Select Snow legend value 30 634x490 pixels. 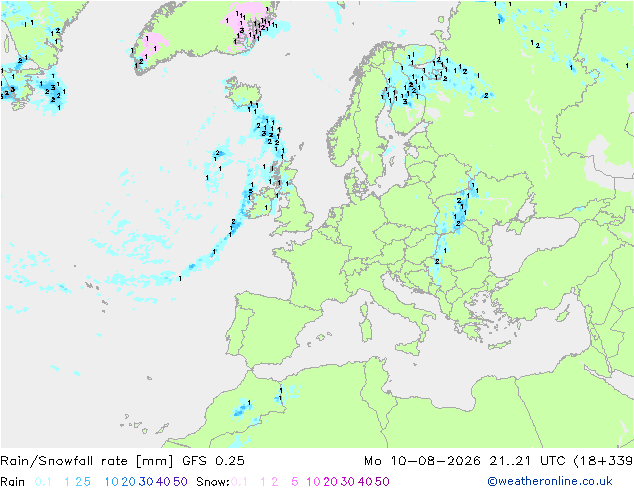click(348, 482)
